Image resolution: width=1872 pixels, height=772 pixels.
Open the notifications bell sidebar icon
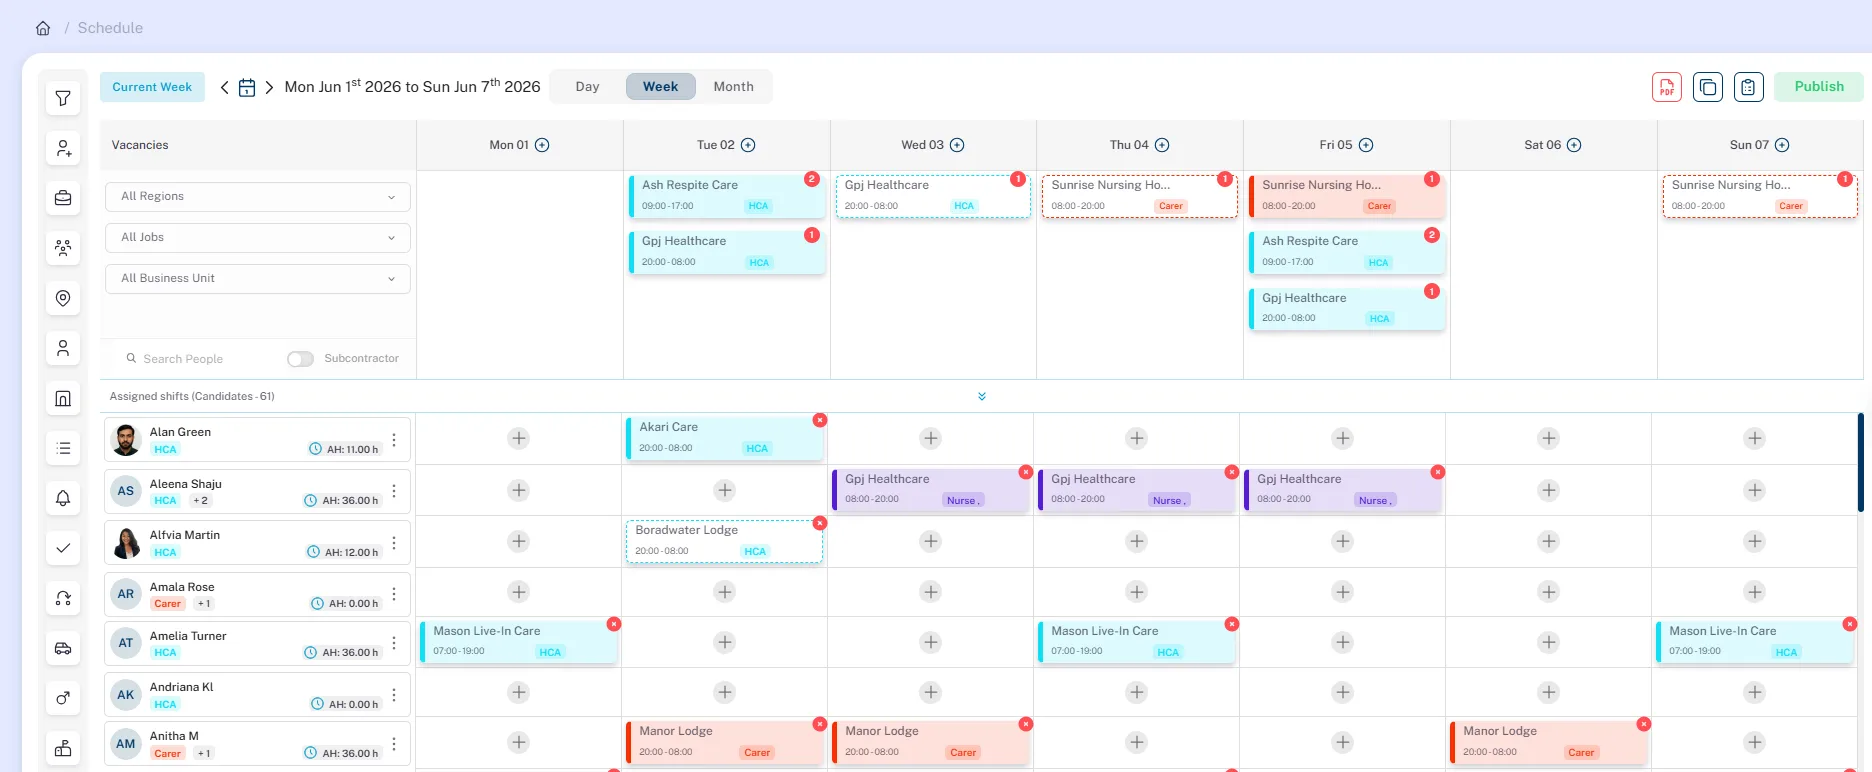[63, 498]
